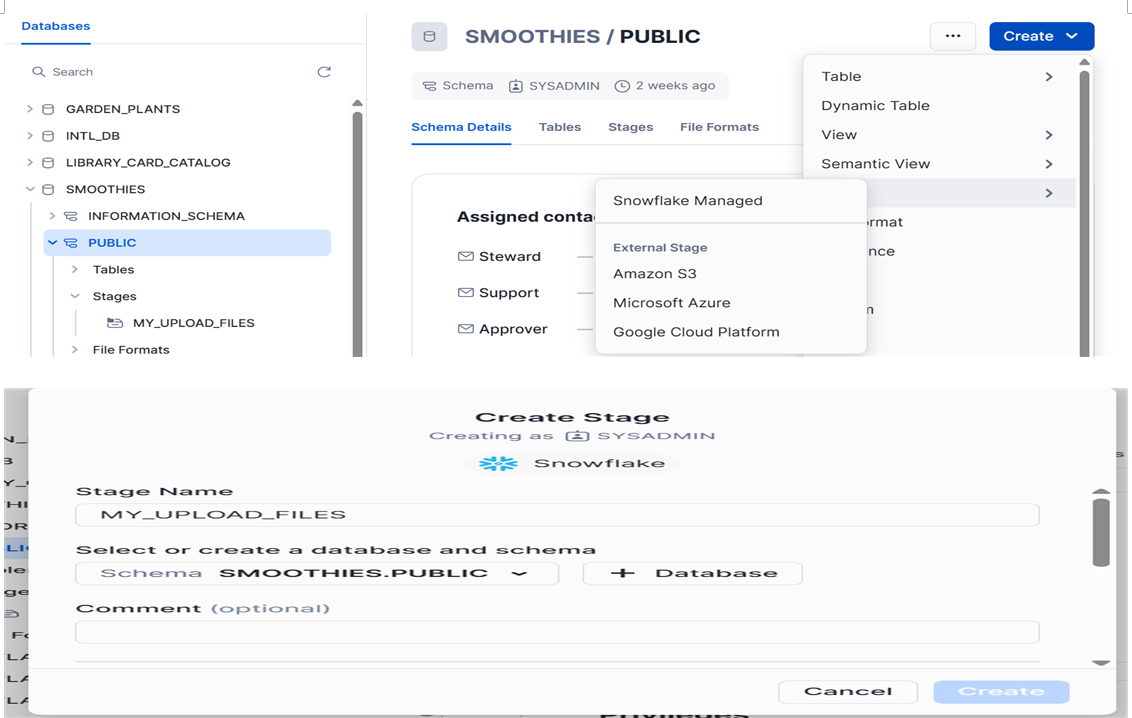Expand the INTL_DB database node

click(30, 136)
